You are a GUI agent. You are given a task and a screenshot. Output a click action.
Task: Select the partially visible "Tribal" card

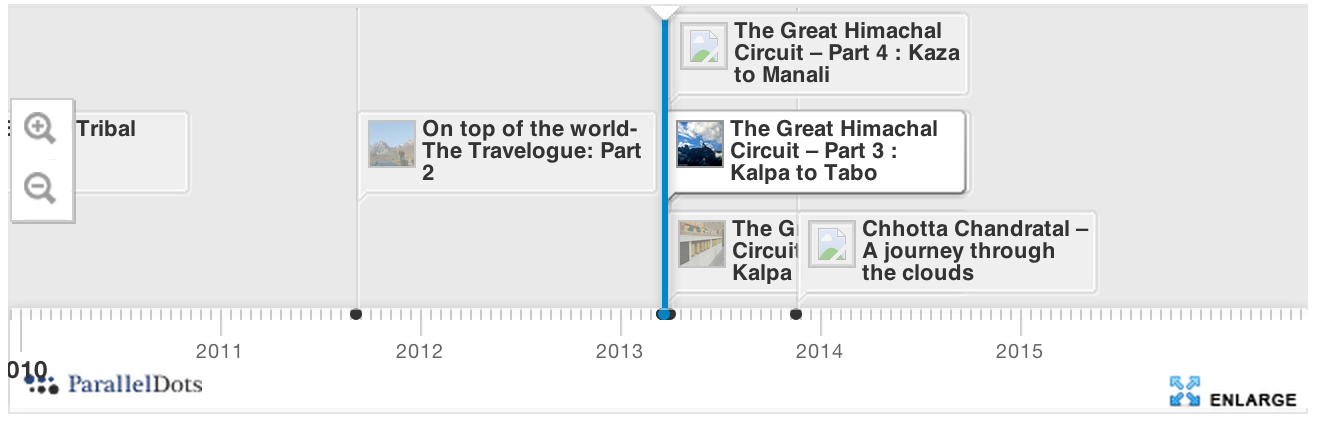click(x=130, y=150)
